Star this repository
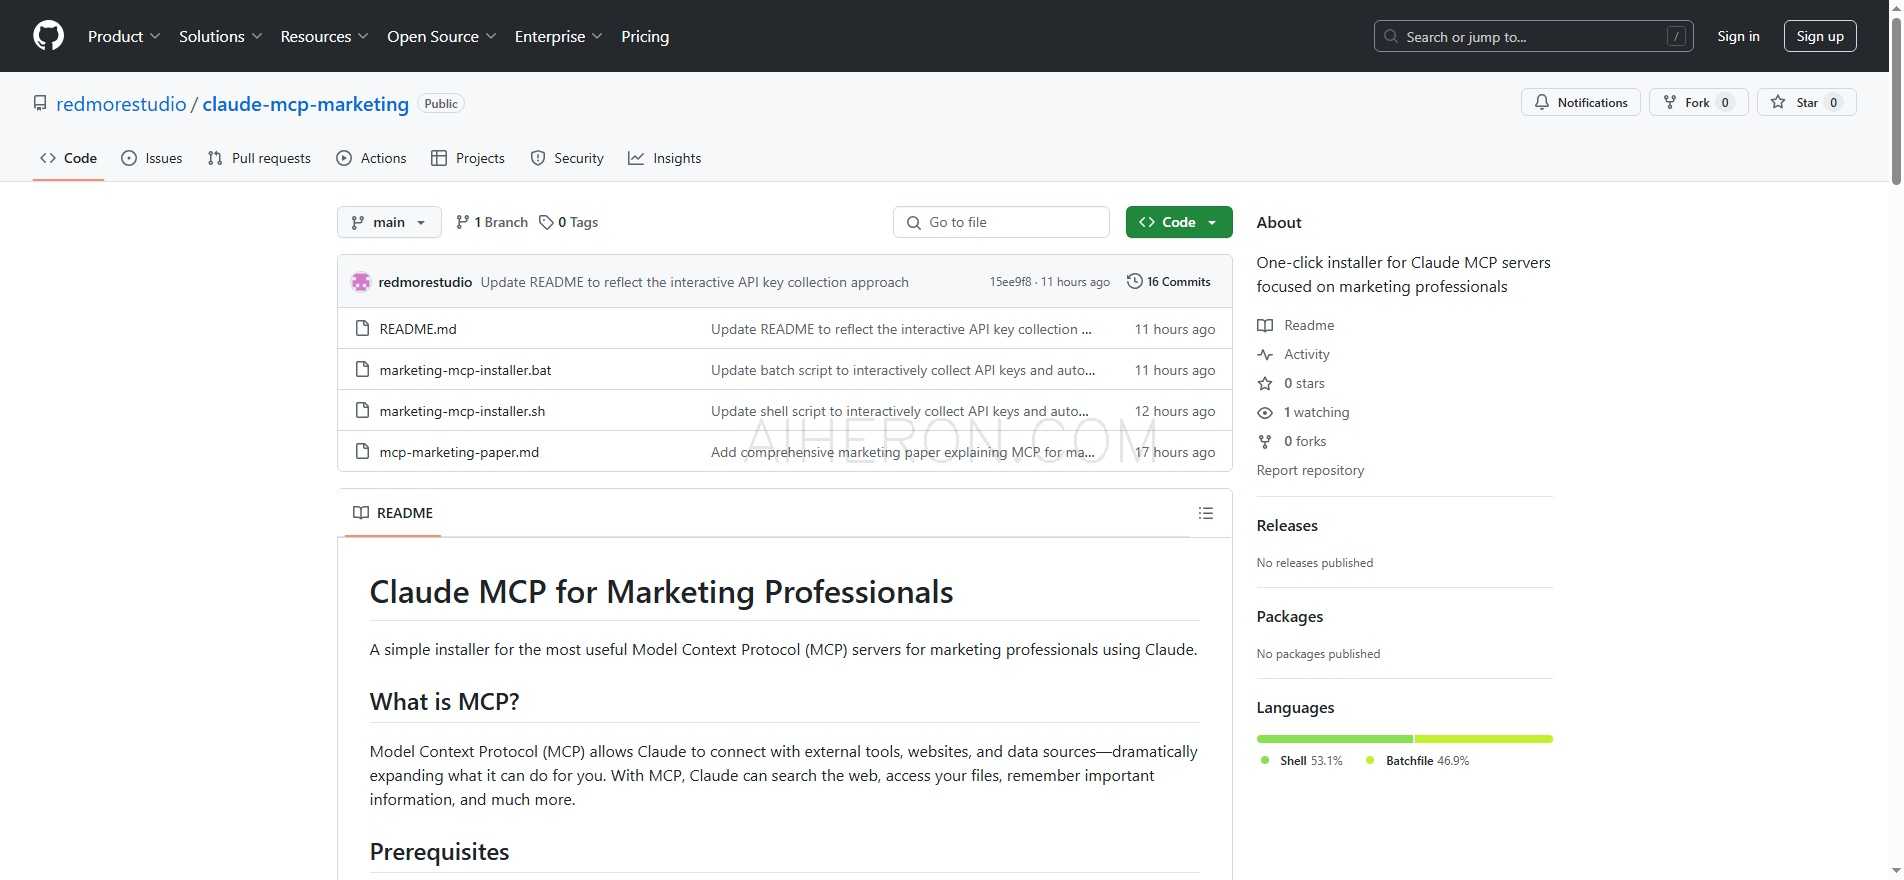This screenshot has height=880, width=1904. (1806, 102)
